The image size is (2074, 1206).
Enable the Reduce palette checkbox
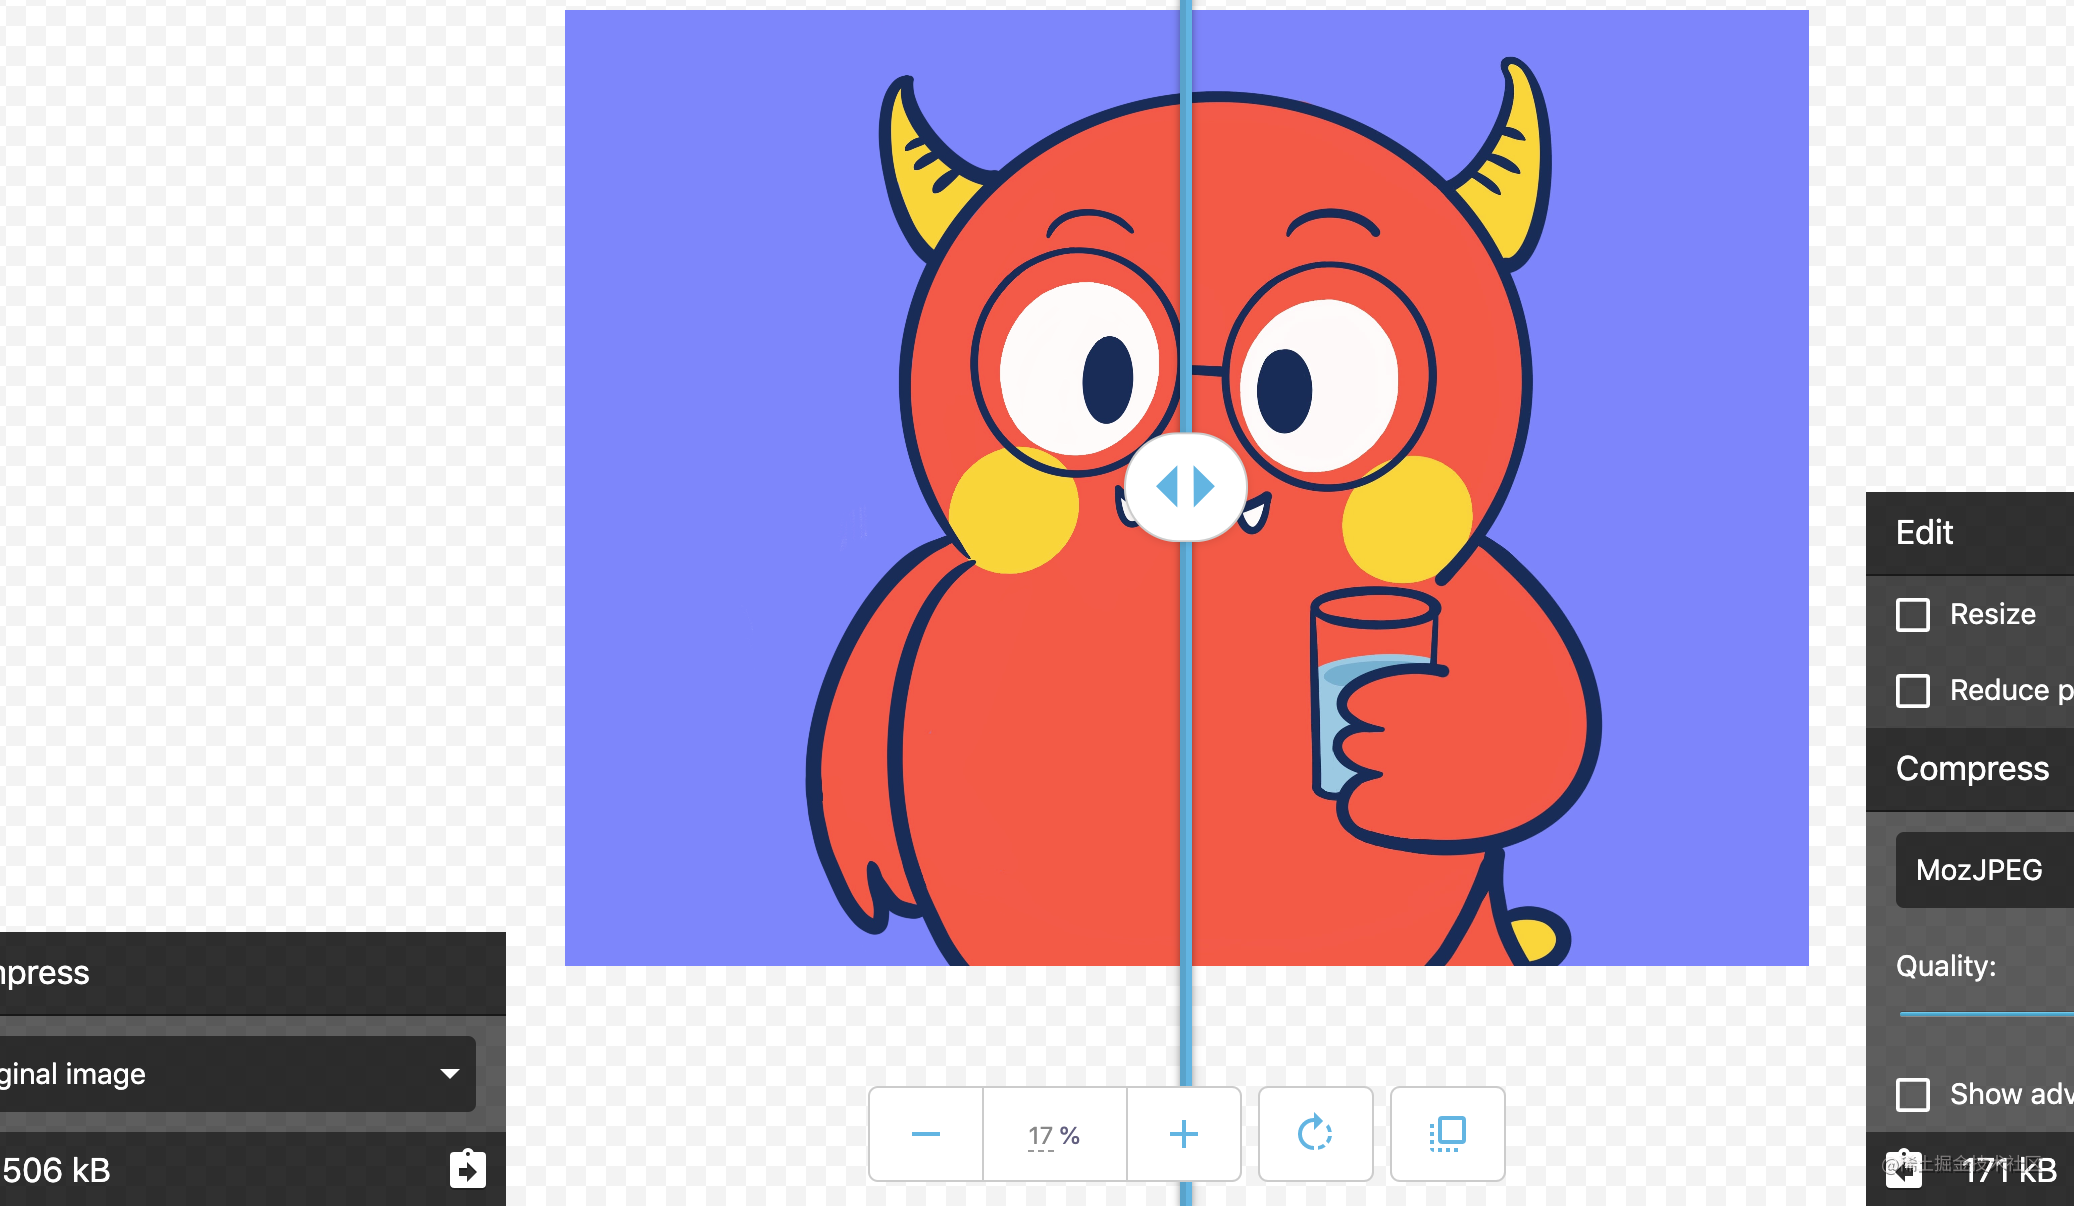pyautogui.click(x=1913, y=690)
